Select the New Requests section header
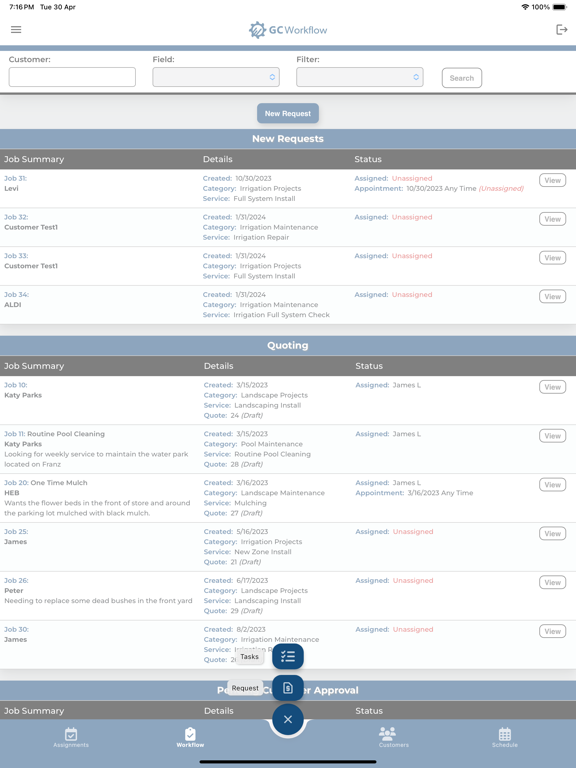 point(288,139)
